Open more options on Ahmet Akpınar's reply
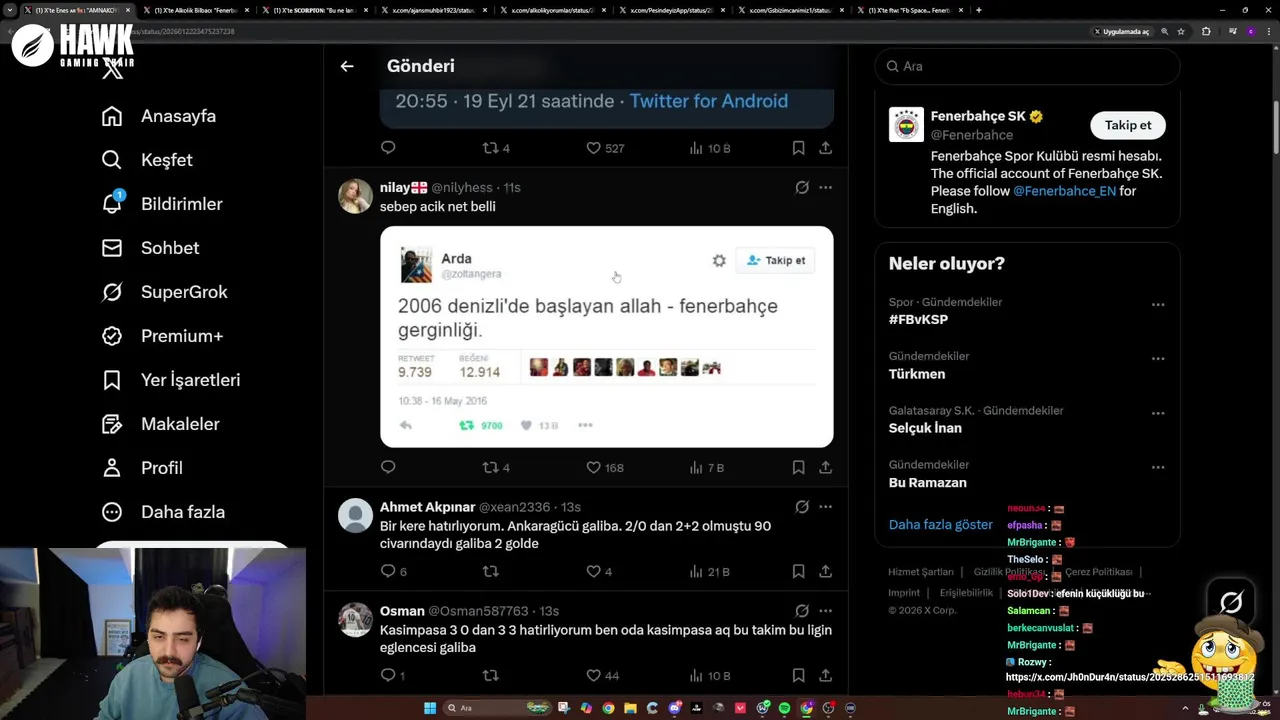Viewport: 1280px width, 720px height. (825, 507)
